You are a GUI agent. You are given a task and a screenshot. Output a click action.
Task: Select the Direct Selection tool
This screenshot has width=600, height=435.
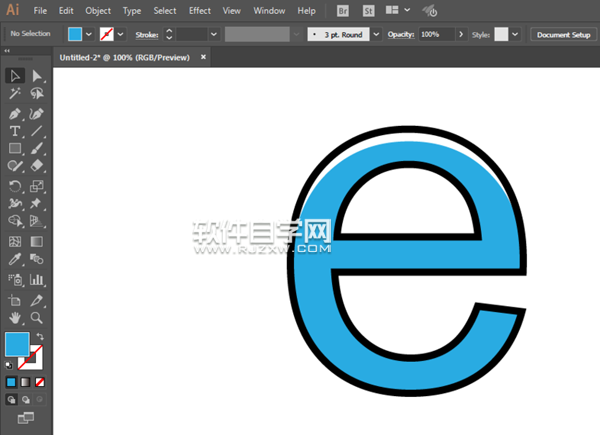(37, 76)
